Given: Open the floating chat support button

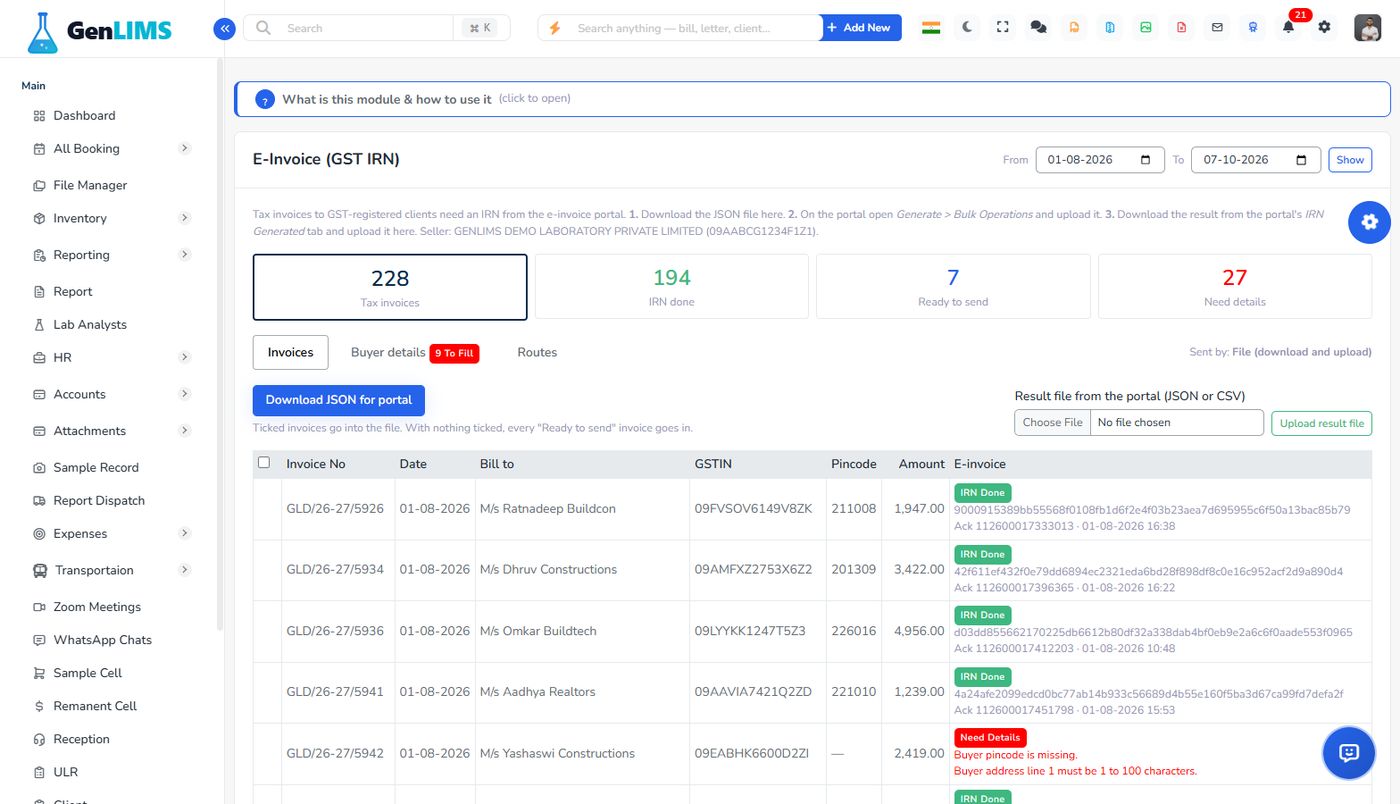Looking at the screenshot, I should 1348,753.
